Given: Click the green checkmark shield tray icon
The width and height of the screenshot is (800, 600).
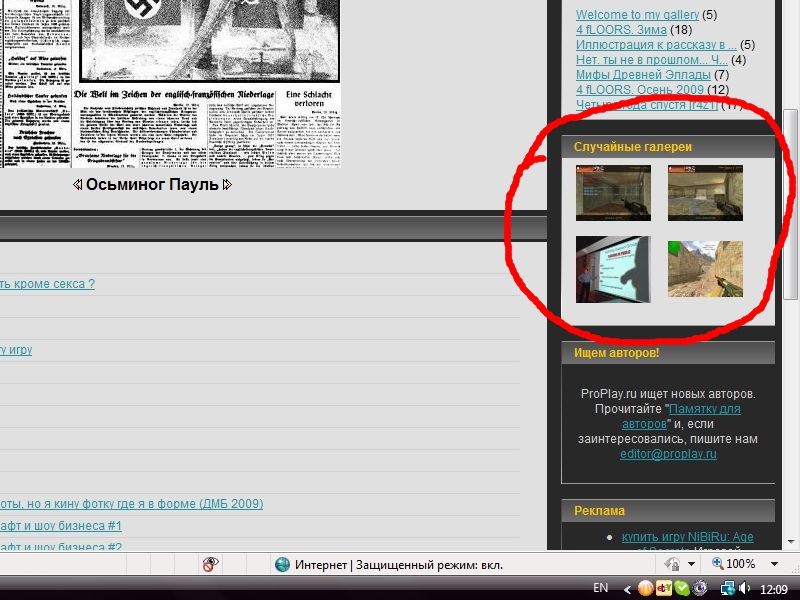Looking at the screenshot, I should 681,589.
